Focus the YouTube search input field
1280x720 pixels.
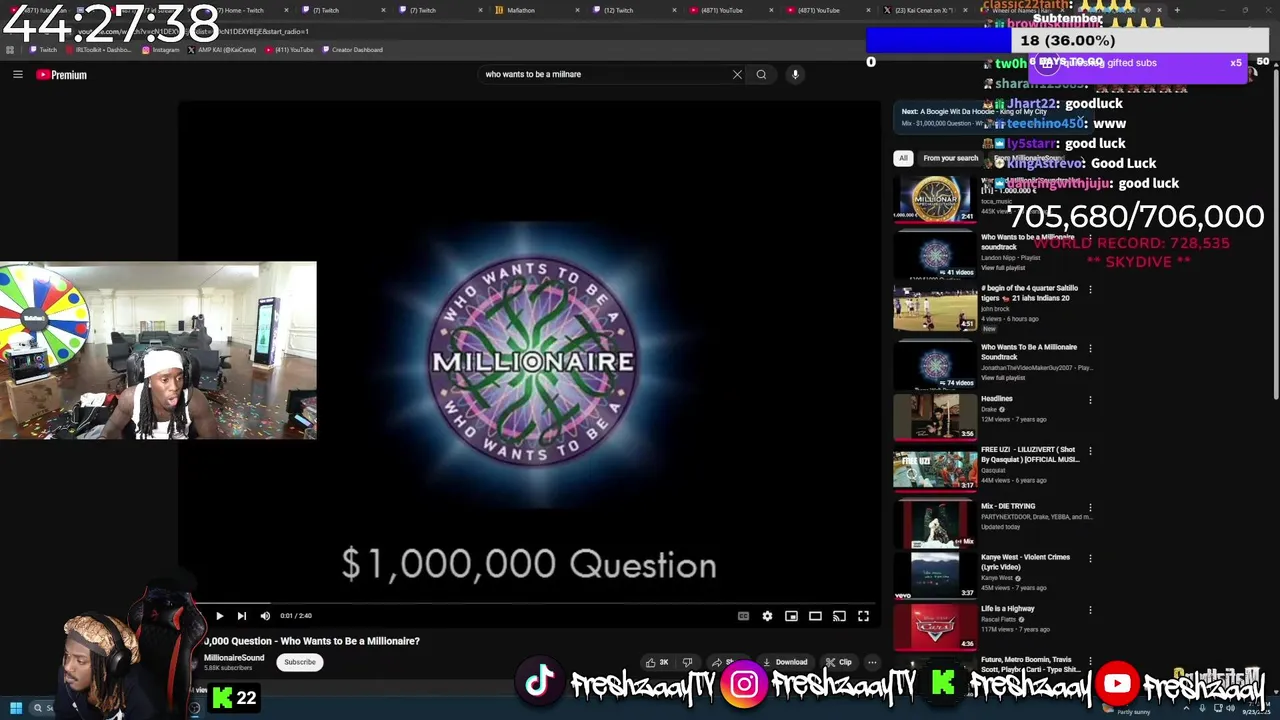605,74
